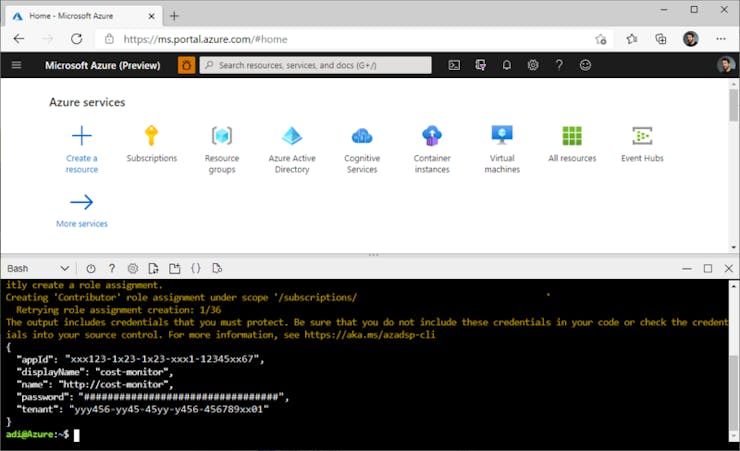The width and height of the screenshot is (740, 451).
Task: Open a new browser tab
Action: [174, 16]
